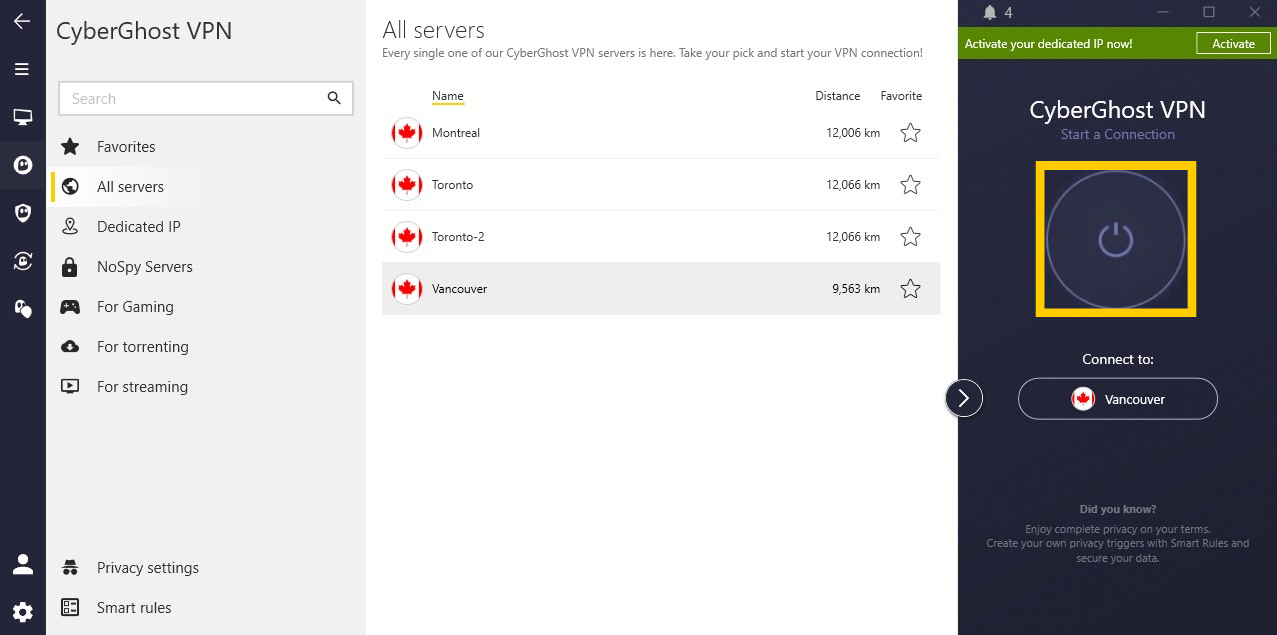1277x635 pixels.
Task: Click the notification count 4
Action: [x=1008, y=13]
